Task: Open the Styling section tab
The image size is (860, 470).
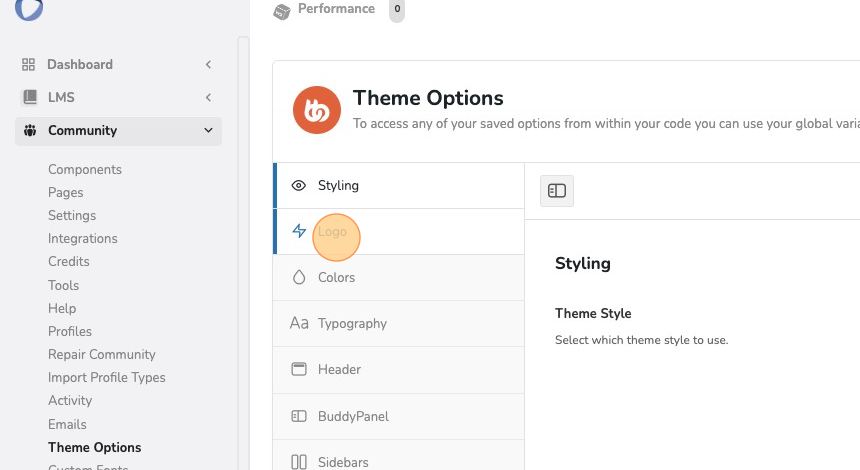Action: coord(398,185)
